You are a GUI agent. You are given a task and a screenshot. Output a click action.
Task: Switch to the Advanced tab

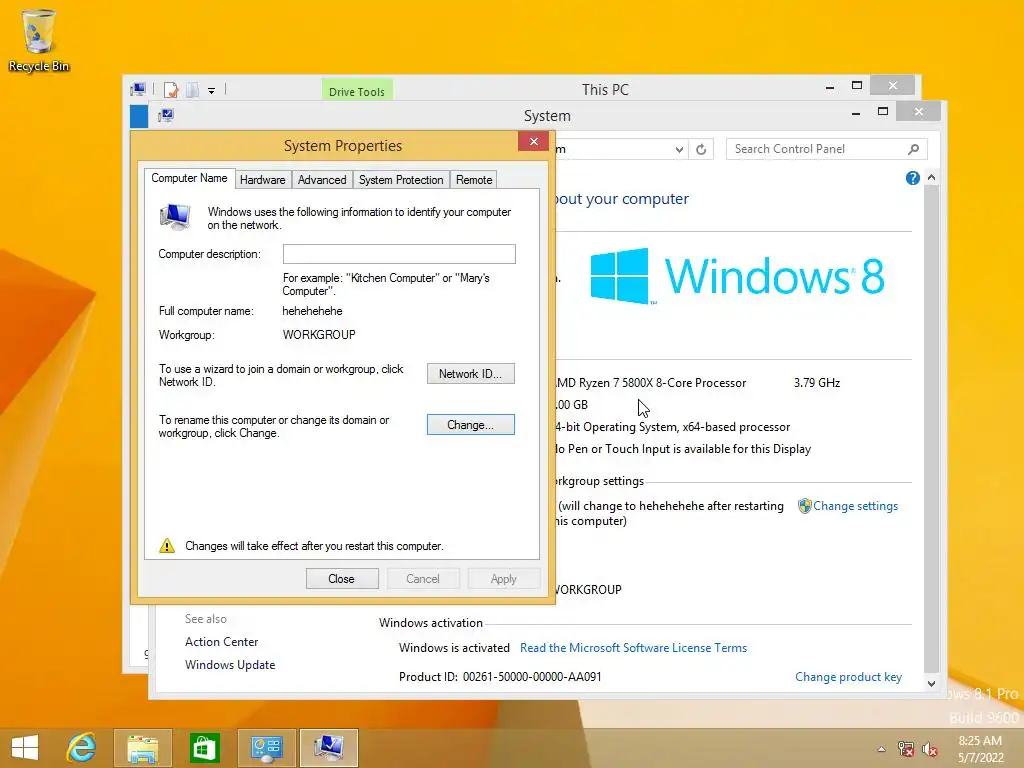tap(322, 180)
